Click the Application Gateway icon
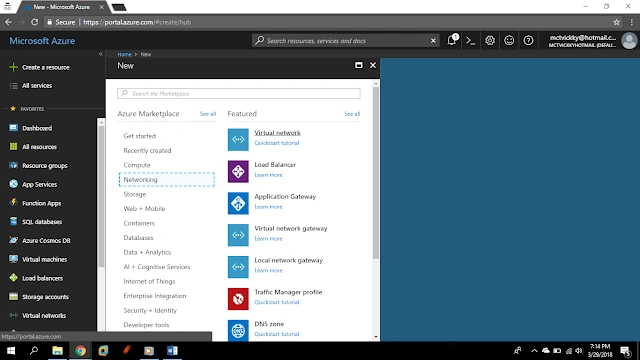640x360 pixels. pyautogui.click(x=238, y=203)
